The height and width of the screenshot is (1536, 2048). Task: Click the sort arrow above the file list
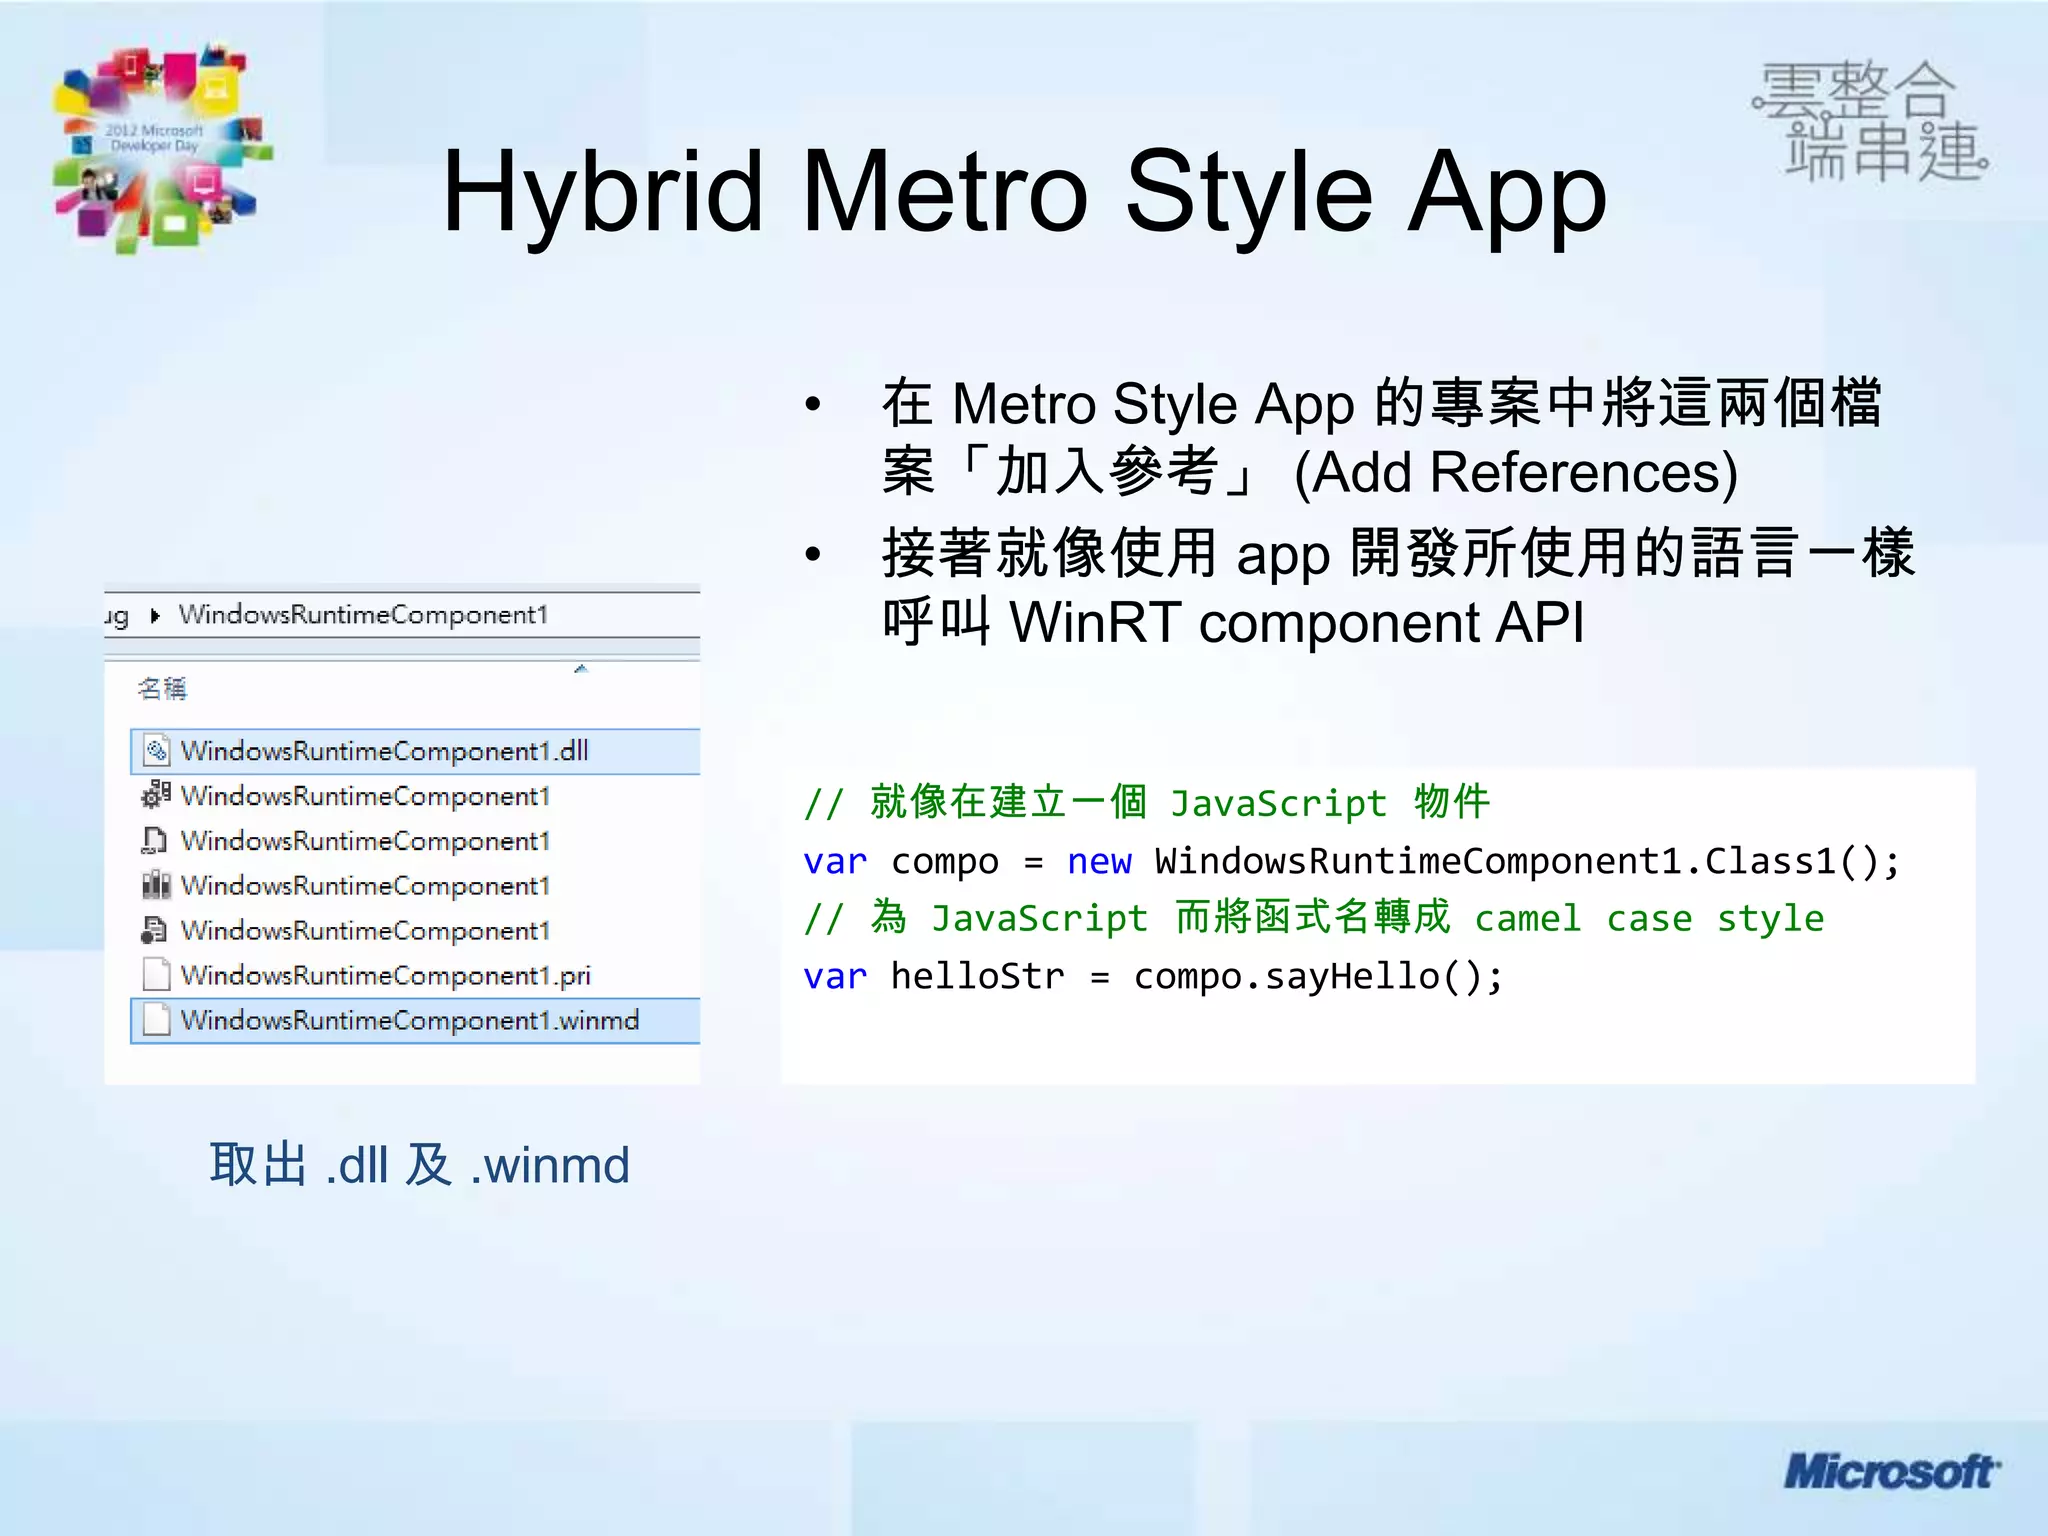click(x=580, y=668)
